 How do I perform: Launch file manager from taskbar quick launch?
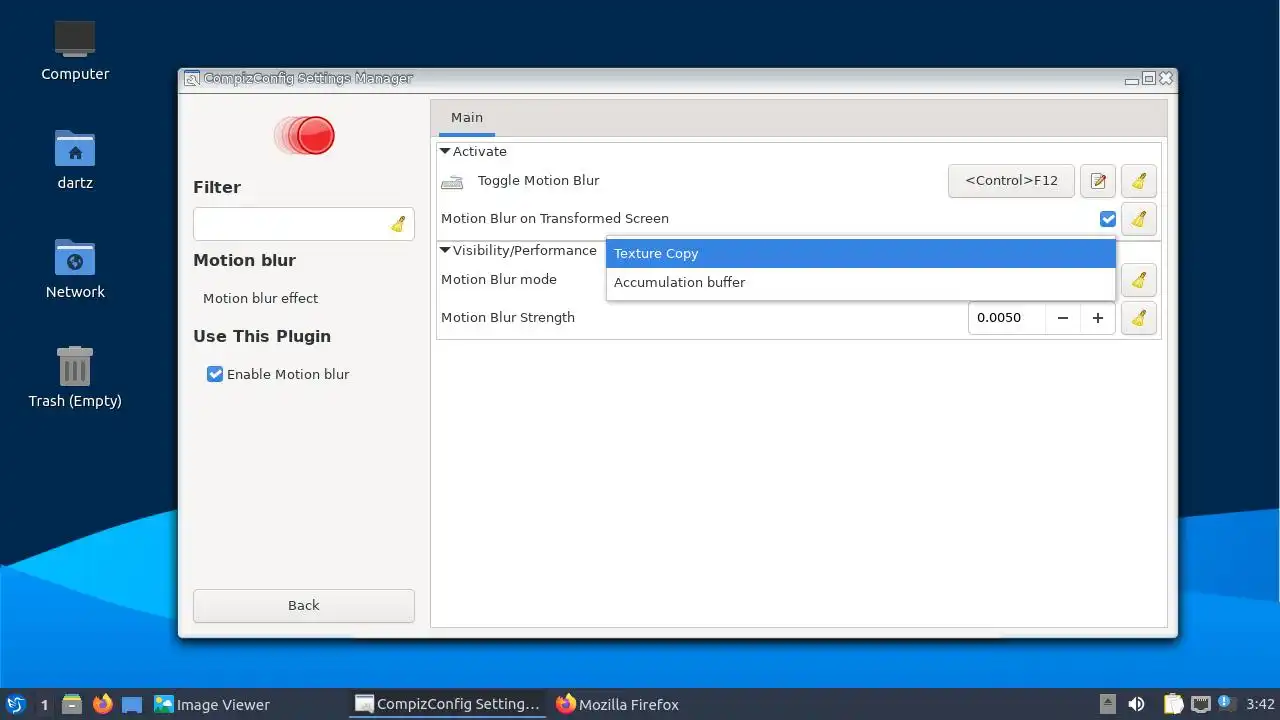[x=72, y=704]
